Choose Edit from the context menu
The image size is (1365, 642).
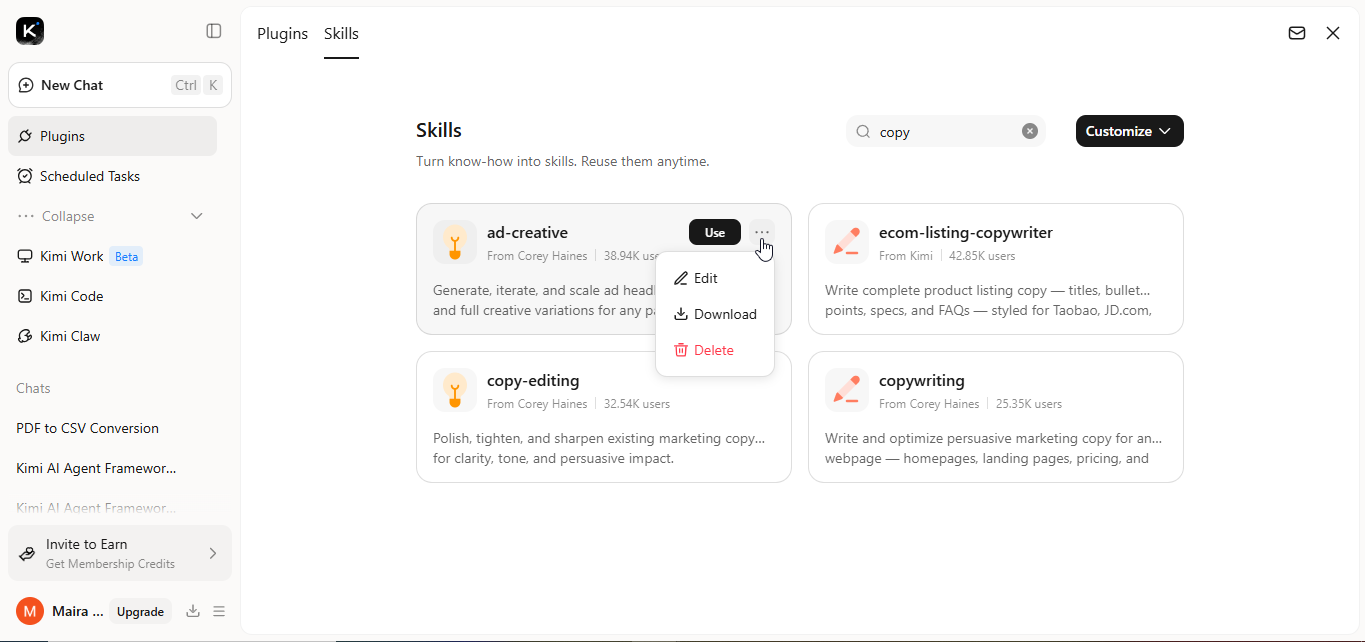coord(715,278)
